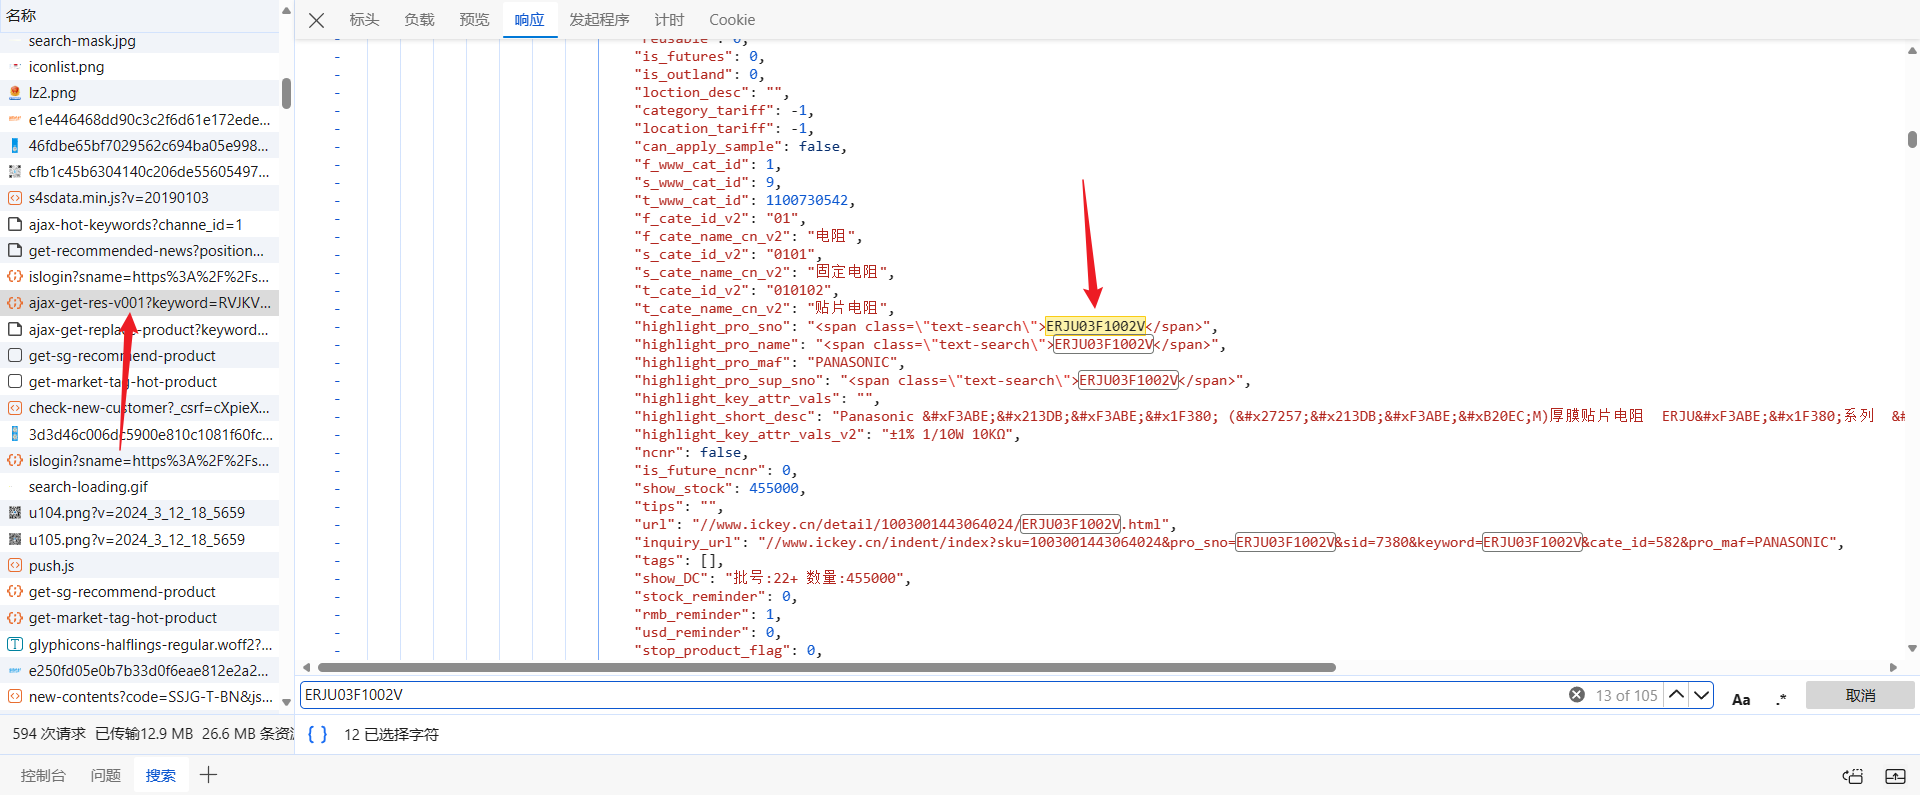
Task: Open the 发起程序 tab
Action: click(x=599, y=20)
